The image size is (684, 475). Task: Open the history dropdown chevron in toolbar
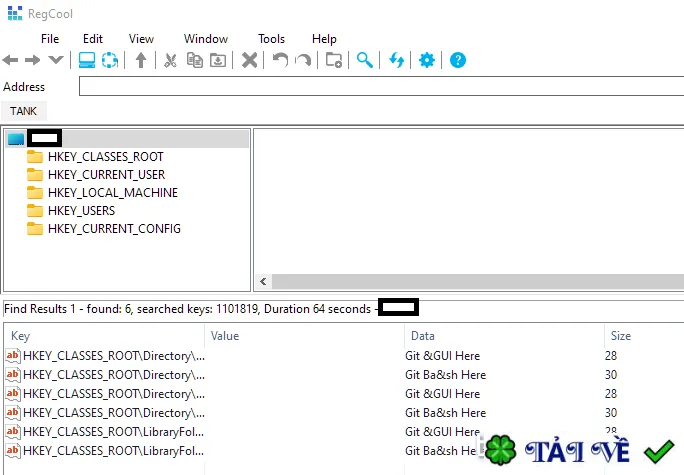coord(56,60)
